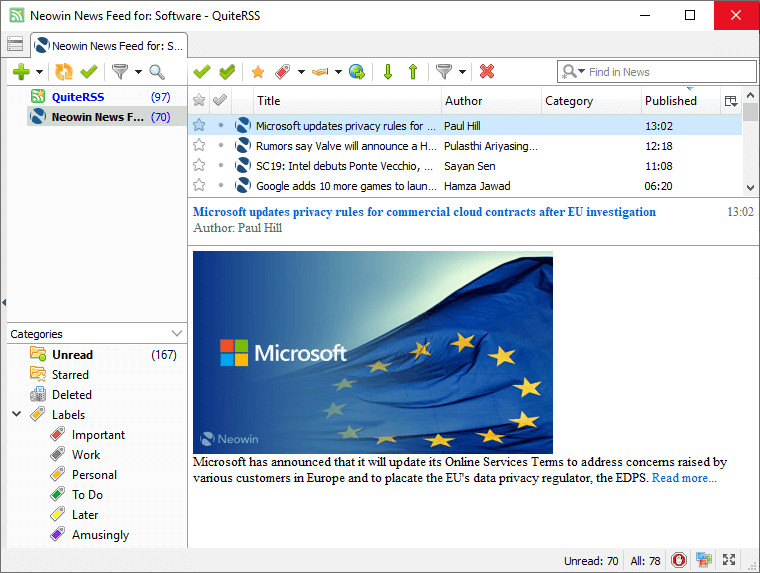
Task: Open the blue Microsoft article headline link
Action: pyautogui.click(x=424, y=212)
